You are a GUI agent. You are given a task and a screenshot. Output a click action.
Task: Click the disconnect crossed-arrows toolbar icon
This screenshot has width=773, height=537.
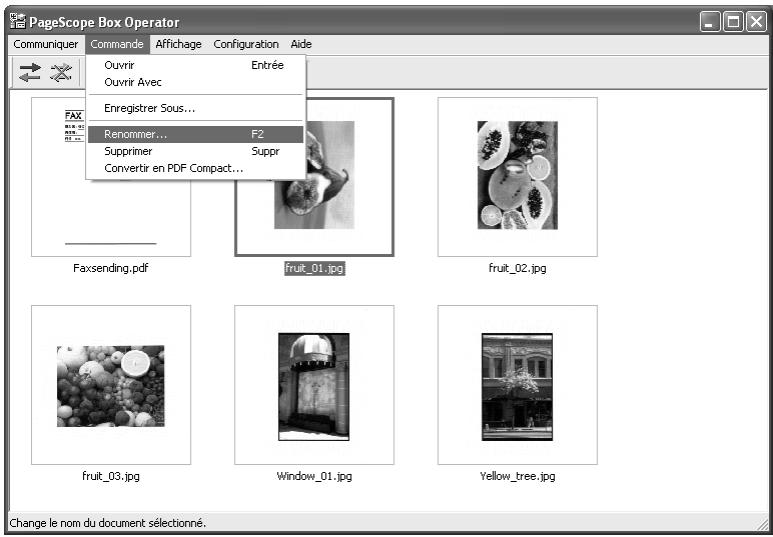(x=61, y=72)
